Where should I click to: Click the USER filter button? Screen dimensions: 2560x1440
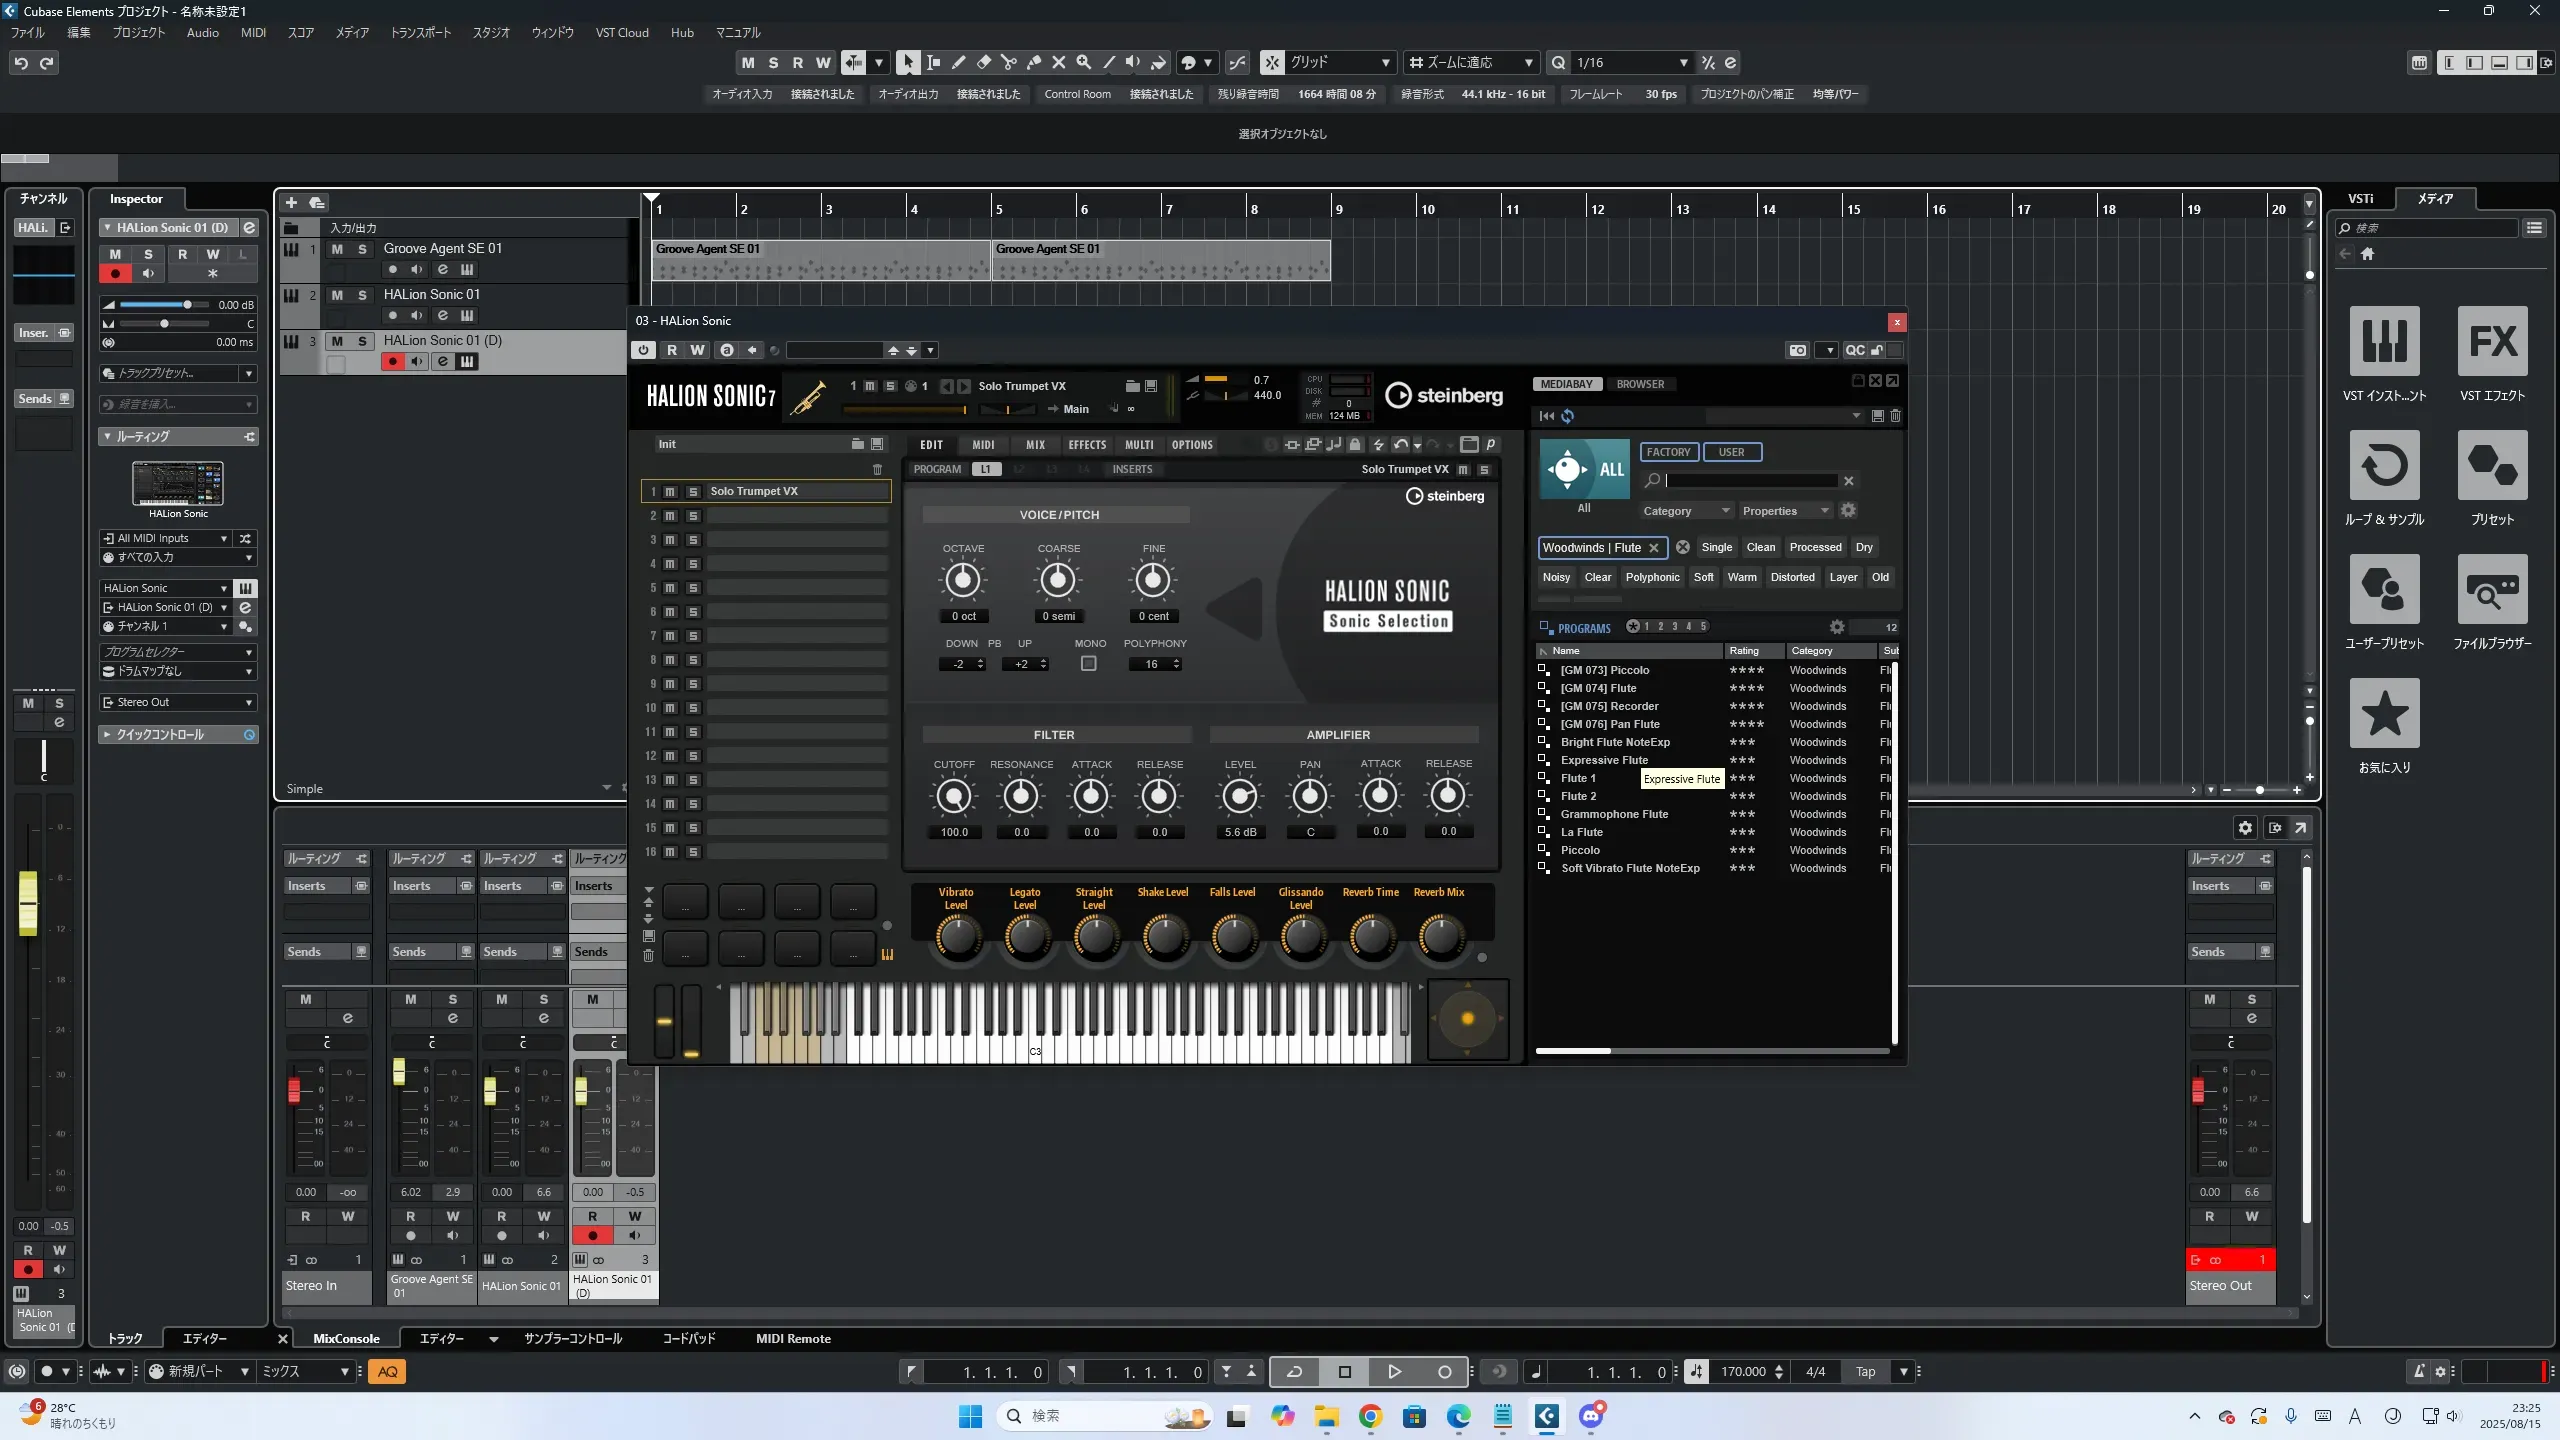[1731, 452]
